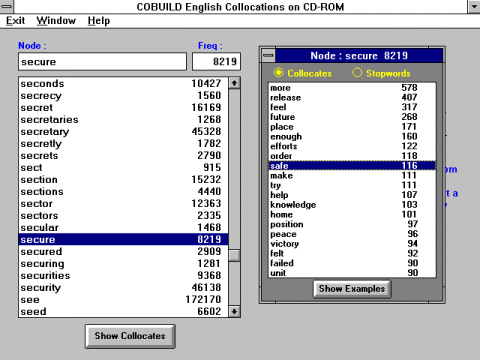Select 'securing' in the word list

click(123, 263)
